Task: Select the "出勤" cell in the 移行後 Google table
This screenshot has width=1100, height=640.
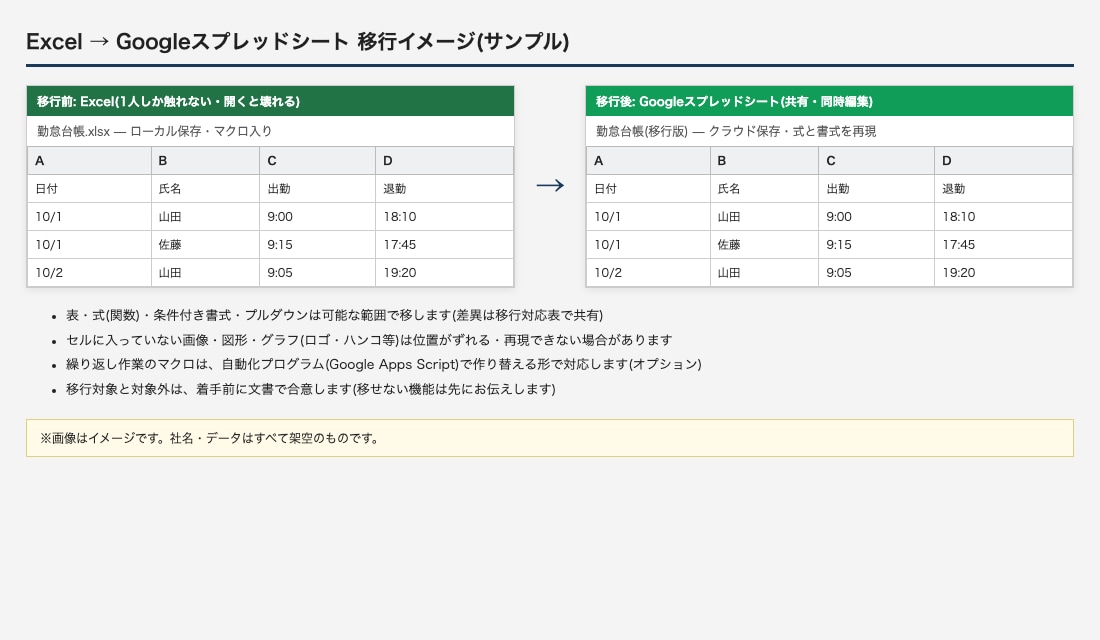Action: click(877, 189)
